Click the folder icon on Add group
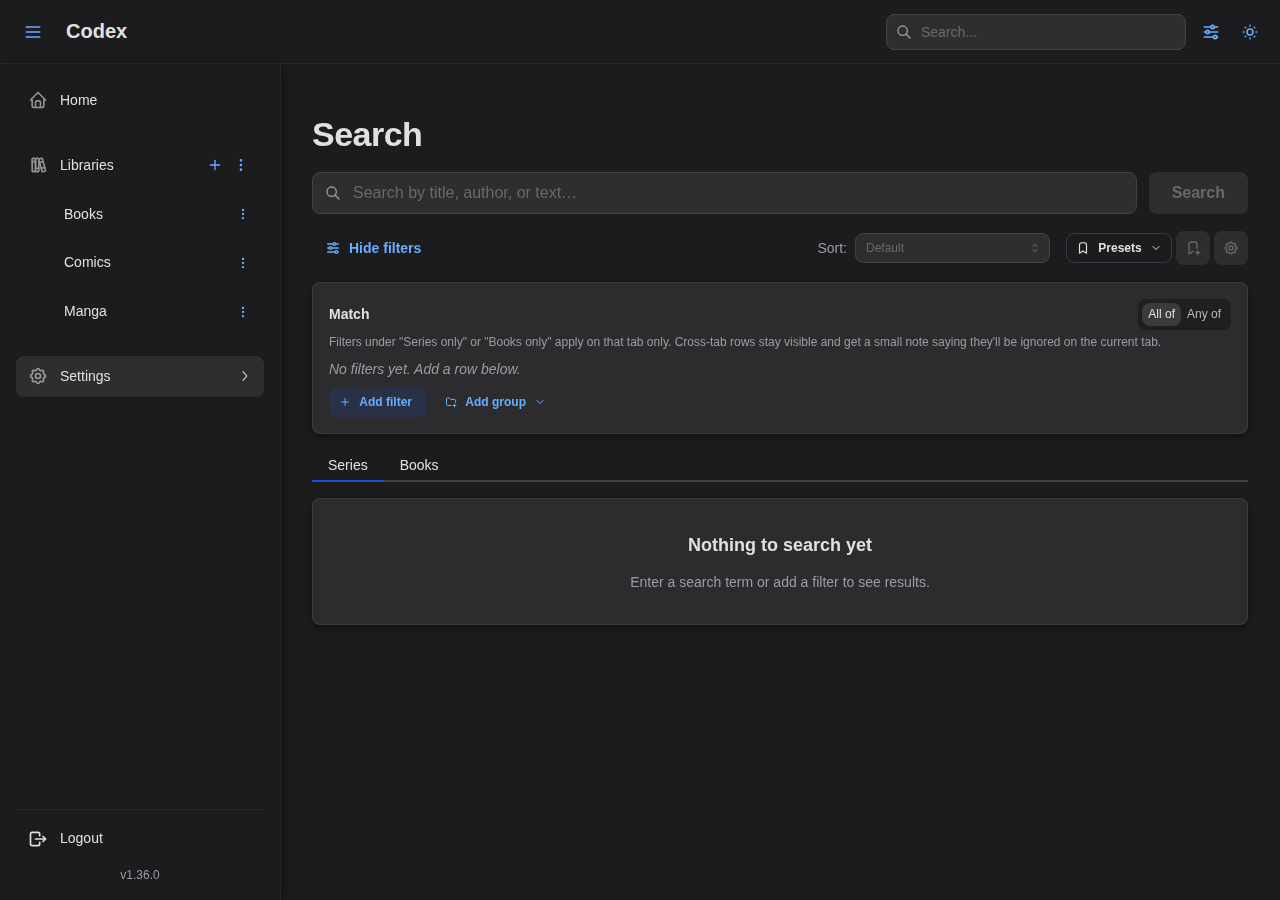This screenshot has height=900, width=1280. click(x=451, y=402)
